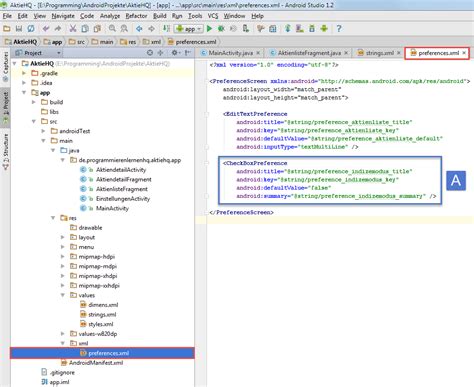
Task: Switch to the MainActivity.java tab
Action: tap(230, 53)
